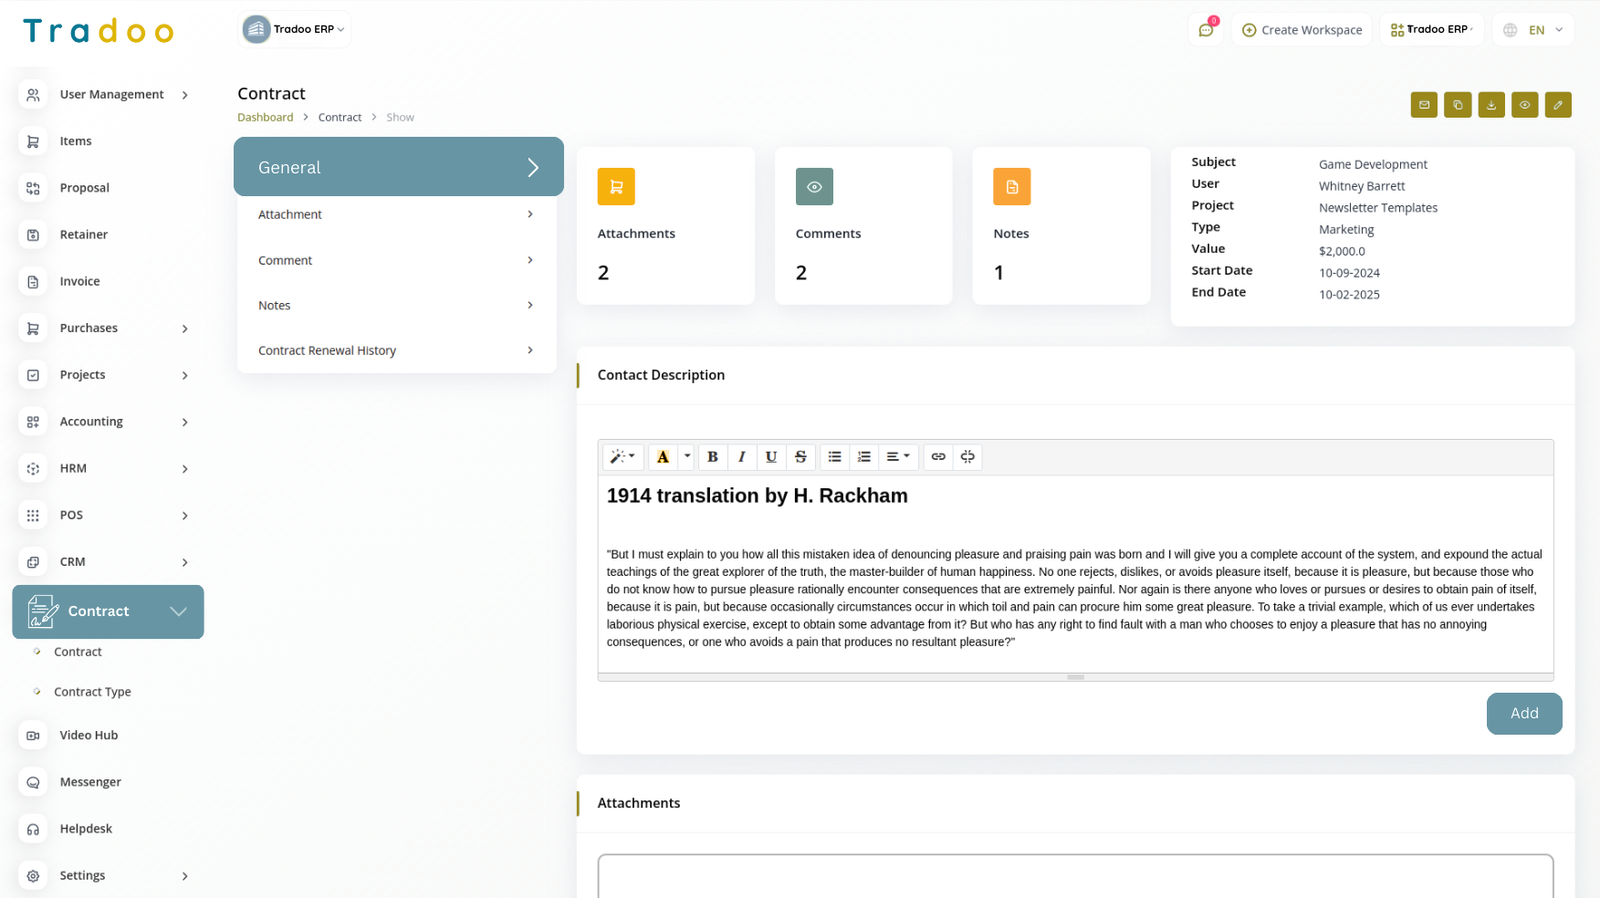
Task: Open the EN language dropdown
Action: pyautogui.click(x=1533, y=30)
